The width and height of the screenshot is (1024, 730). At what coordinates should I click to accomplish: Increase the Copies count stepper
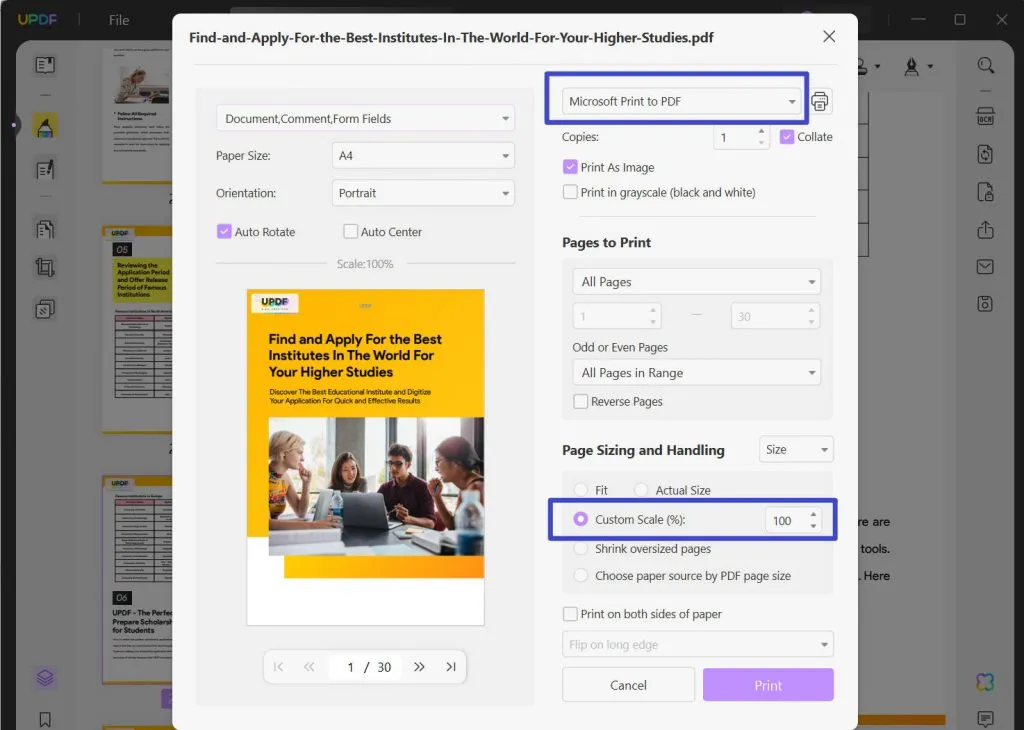coord(761,131)
